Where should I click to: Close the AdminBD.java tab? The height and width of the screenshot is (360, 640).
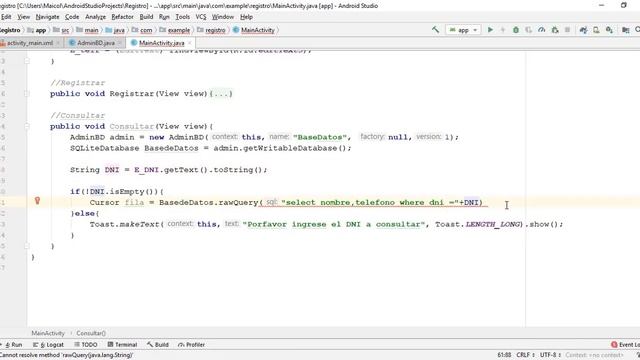coord(120,43)
